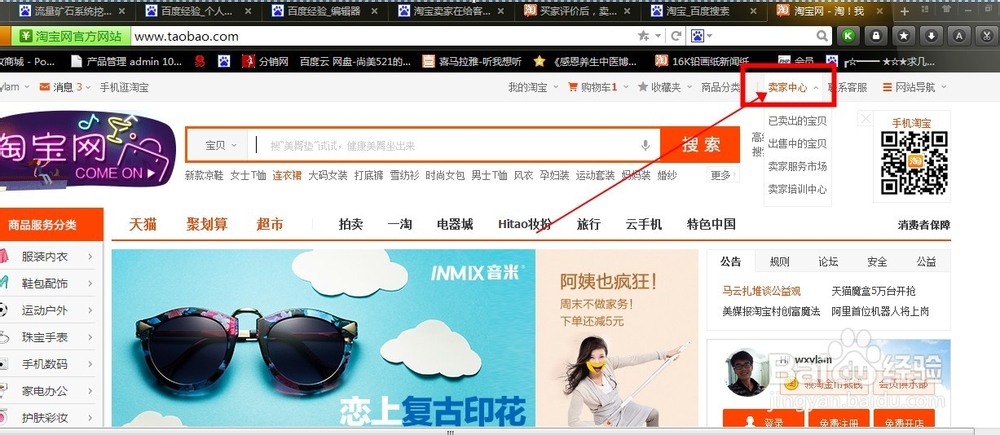Viewport: 1000px width, 435px height.
Task: Open the 云手机 link
Action: (x=643, y=225)
